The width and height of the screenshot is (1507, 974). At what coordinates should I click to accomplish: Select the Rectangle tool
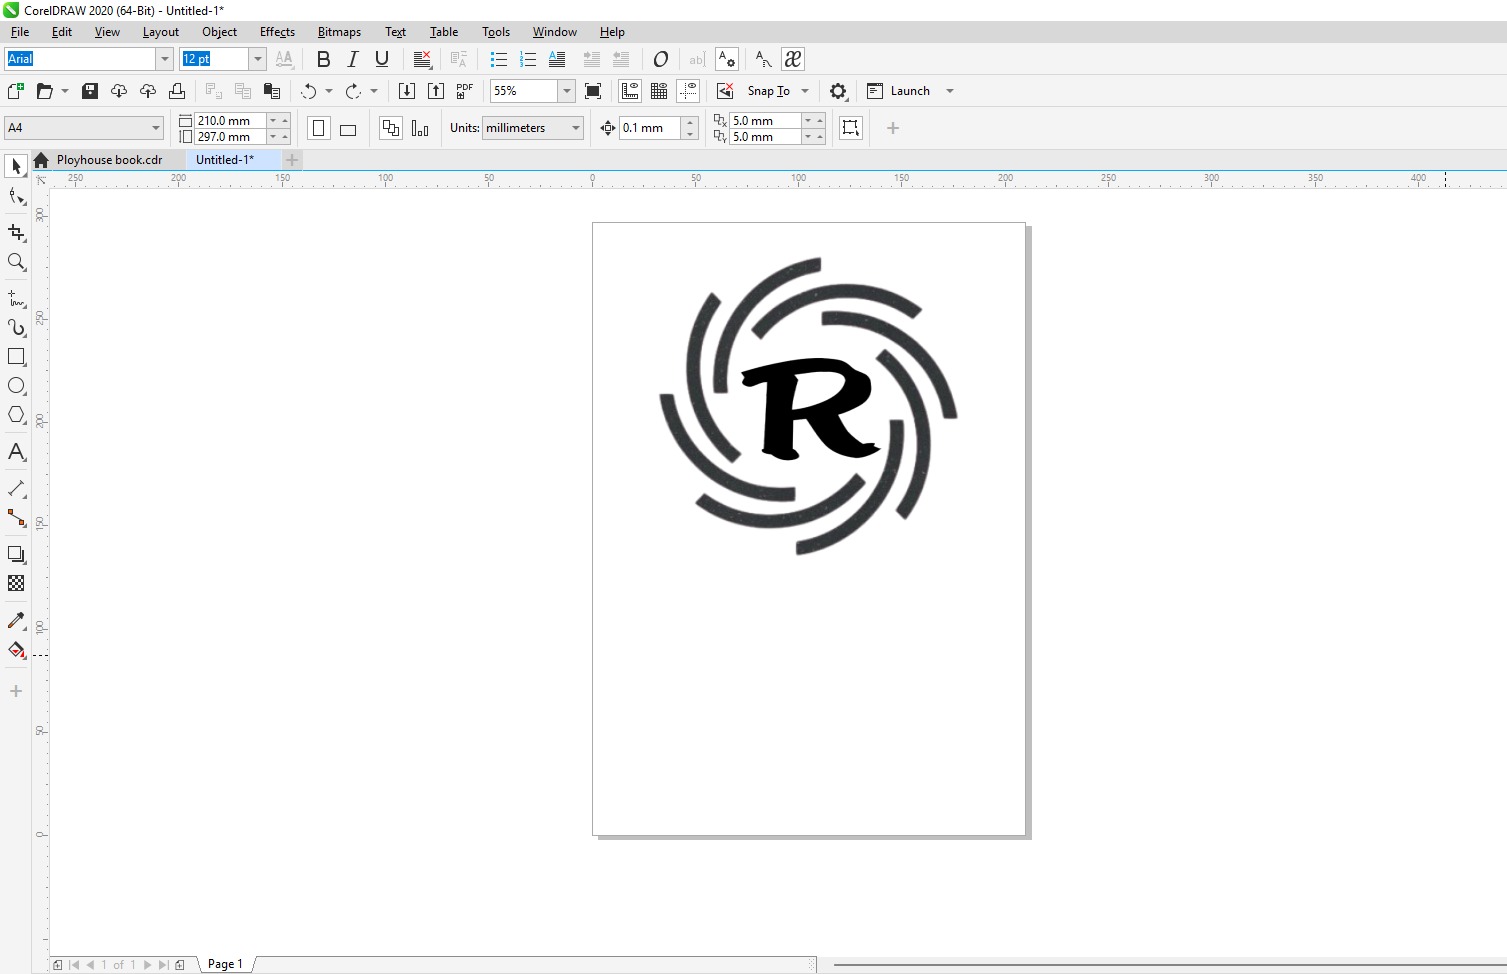(16, 357)
